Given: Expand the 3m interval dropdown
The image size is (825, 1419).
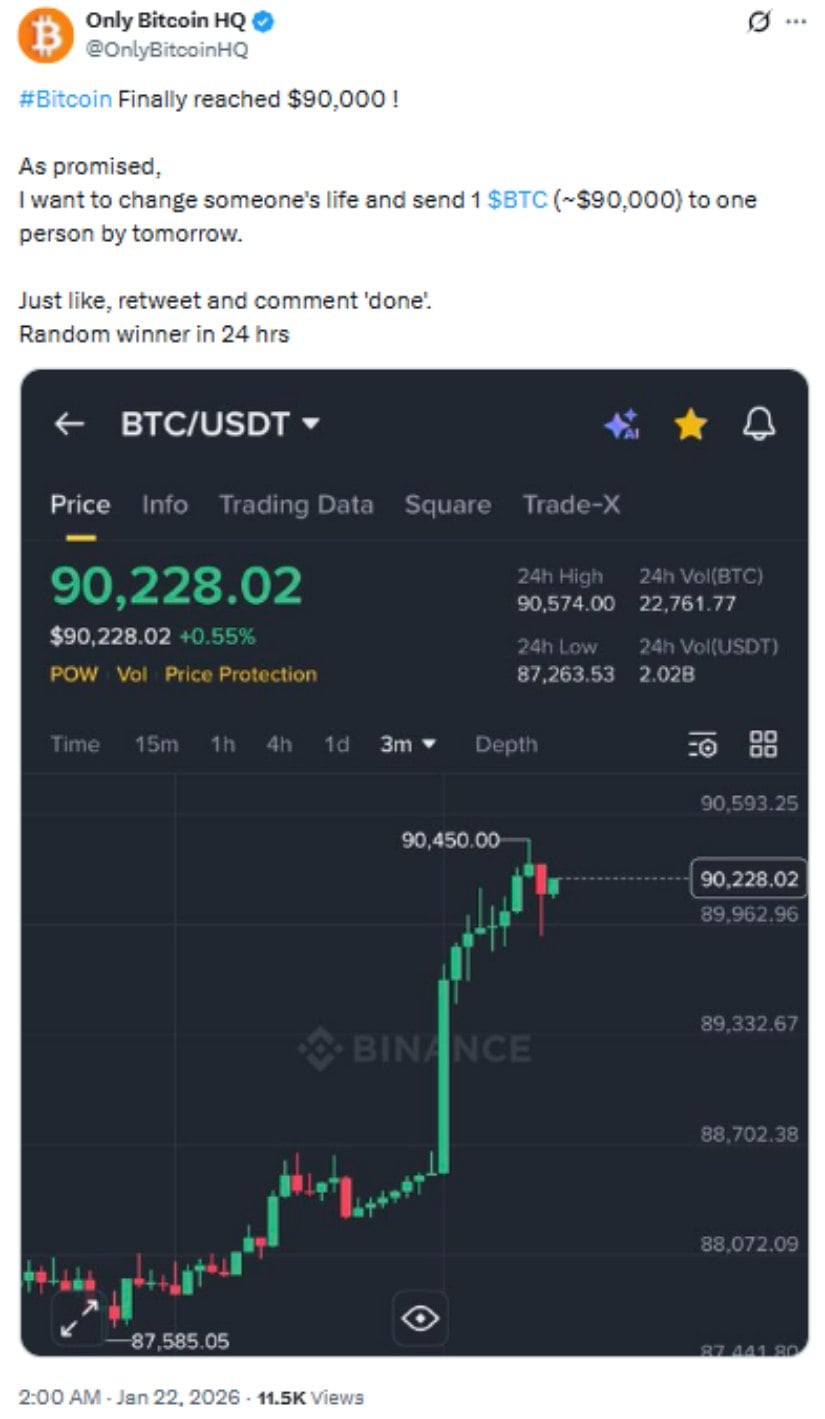Looking at the screenshot, I should [408, 744].
